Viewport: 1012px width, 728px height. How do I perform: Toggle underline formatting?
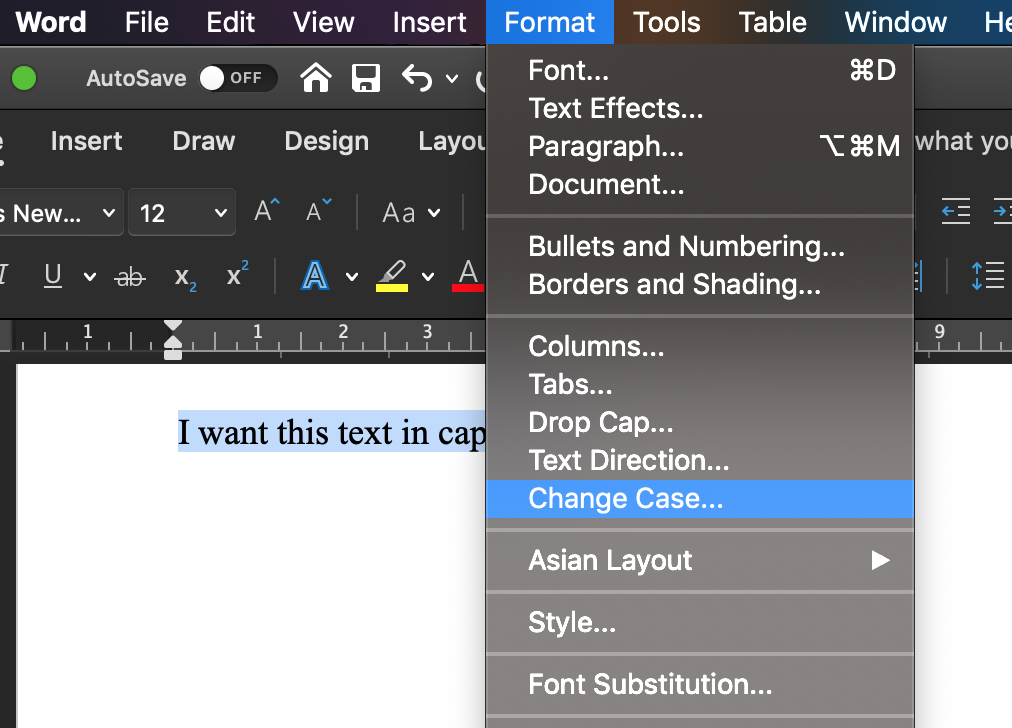coord(51,276)
